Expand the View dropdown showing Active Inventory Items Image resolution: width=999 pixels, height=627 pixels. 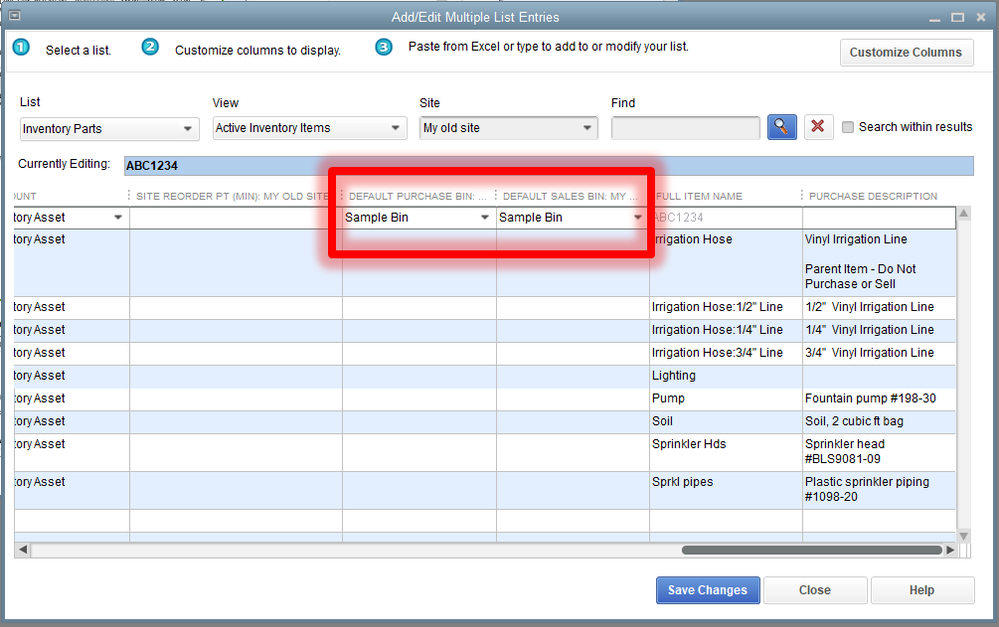pyautogui.click(x=309, y=128)
